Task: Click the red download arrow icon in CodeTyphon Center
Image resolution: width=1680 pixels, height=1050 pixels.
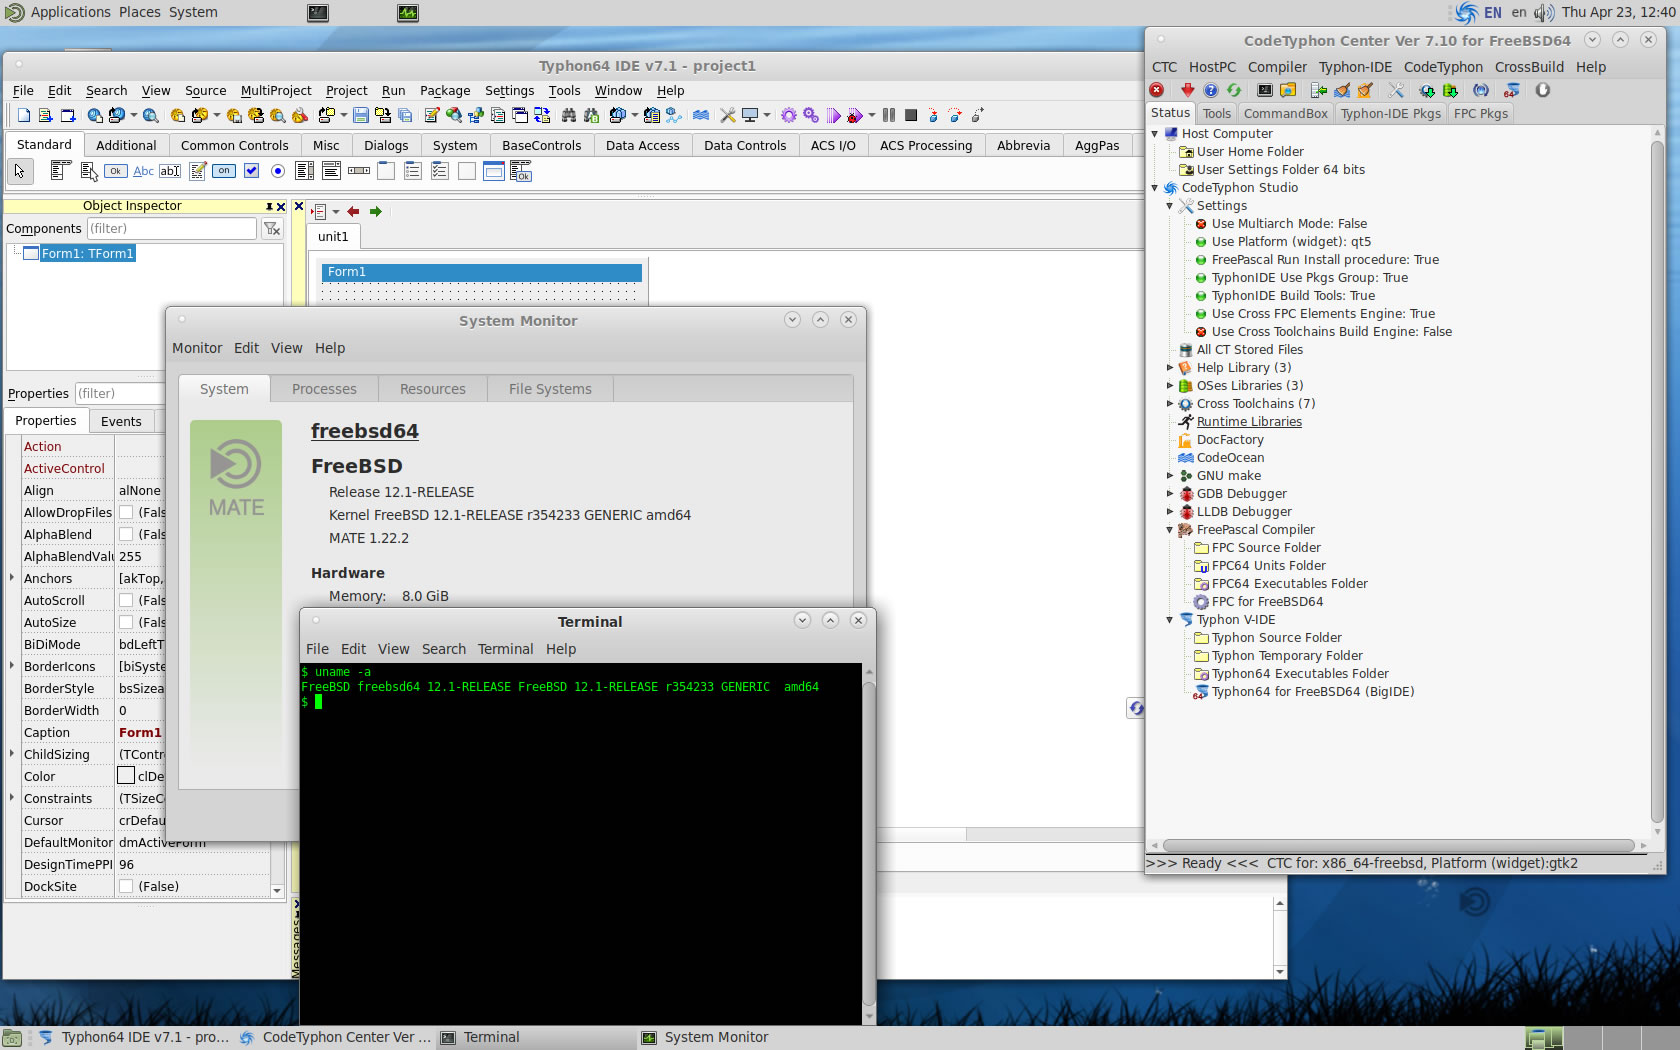Action: (1187, 90)
